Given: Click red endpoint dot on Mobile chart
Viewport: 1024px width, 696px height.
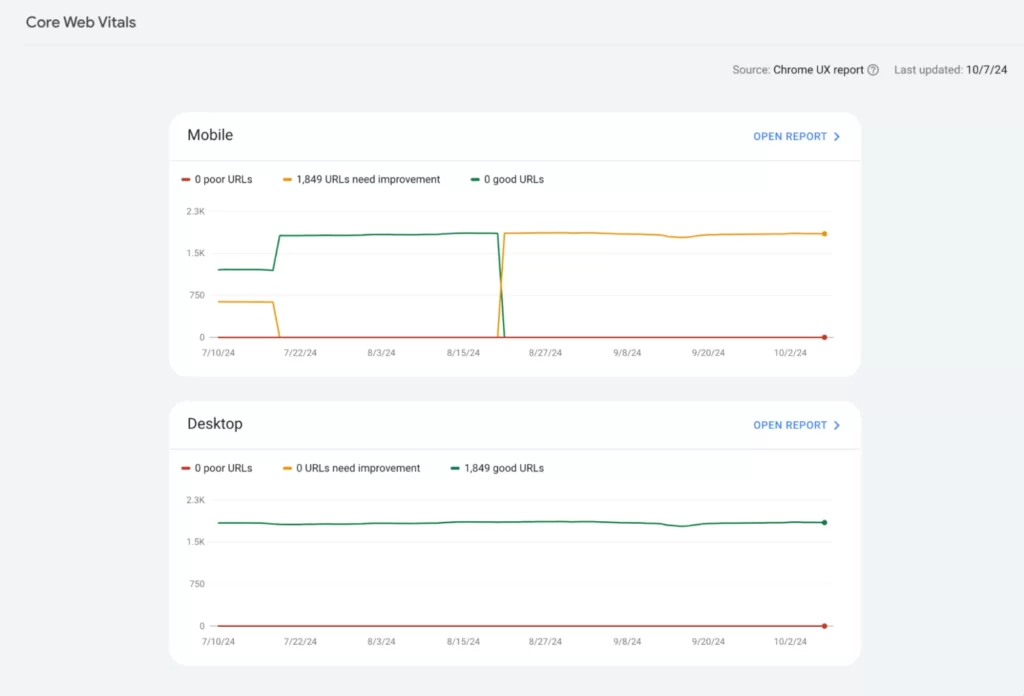Looking at the screenshot, I should 824,337.
